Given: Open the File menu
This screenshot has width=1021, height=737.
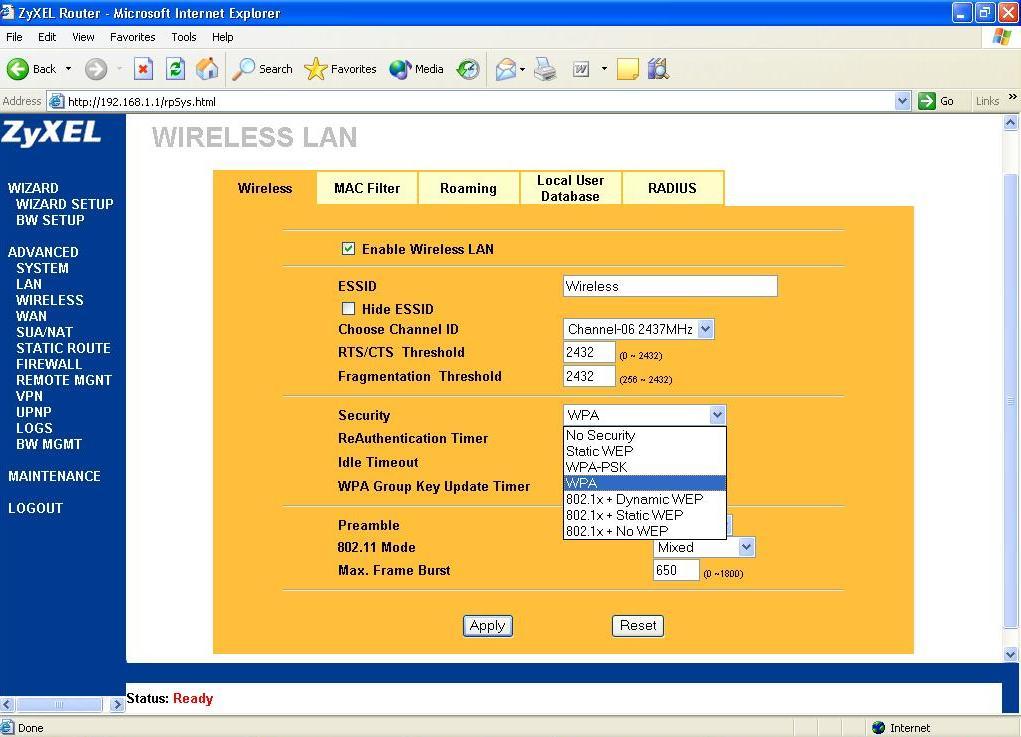Looking at the screenshot, I should pyautogui.click(x=14, y=37).
